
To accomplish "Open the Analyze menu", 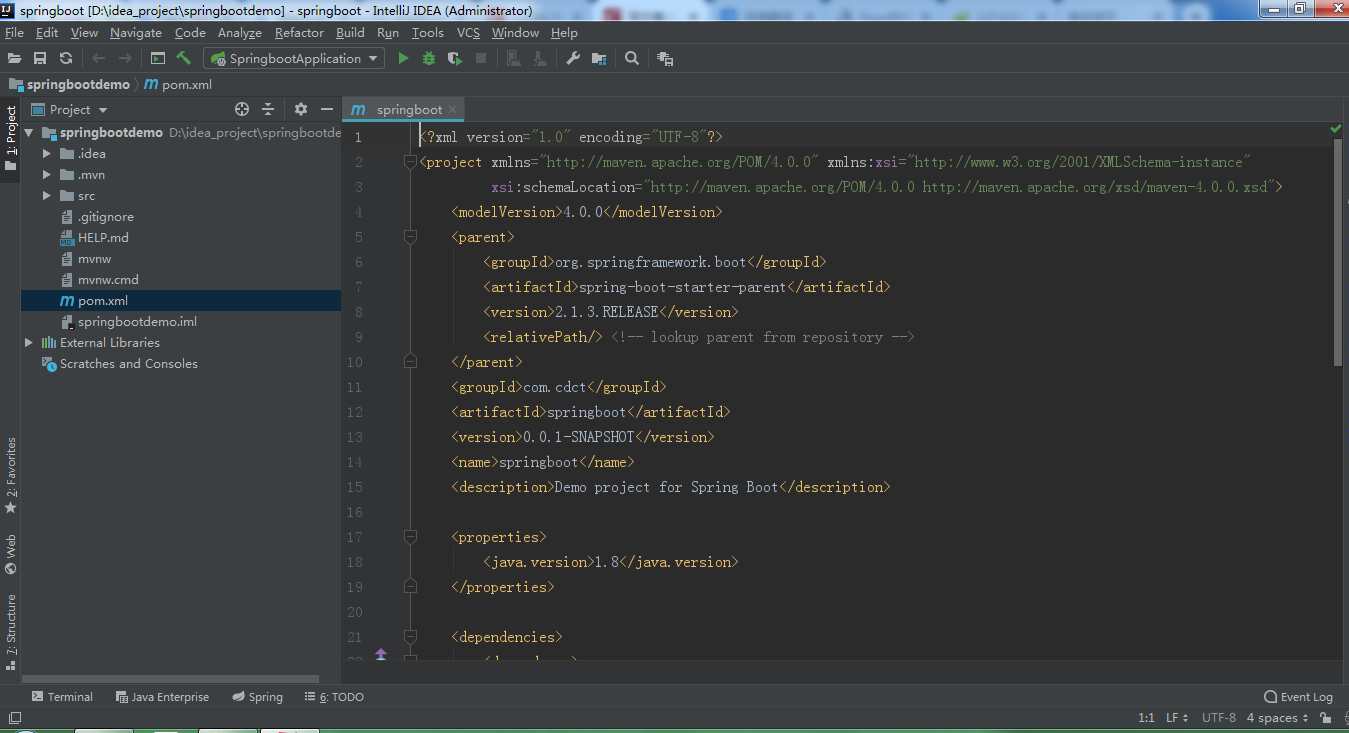I will pyautogui.click(x=239, y=33).
